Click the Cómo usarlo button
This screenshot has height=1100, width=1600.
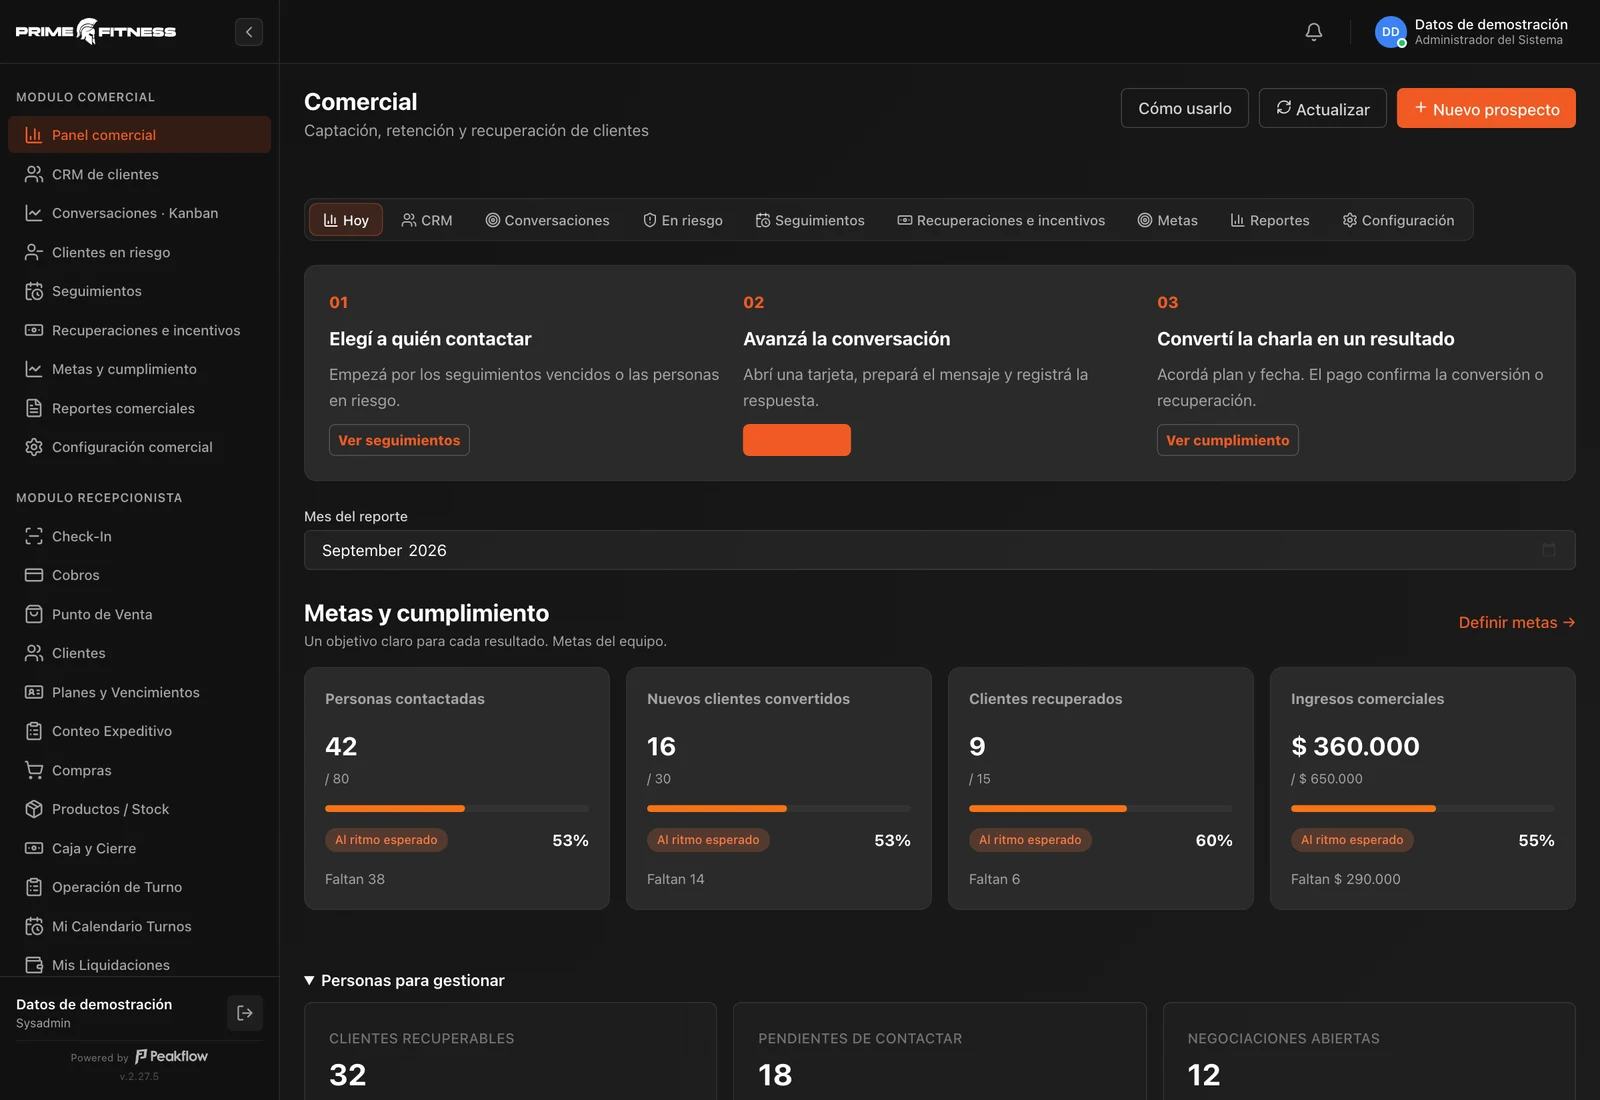point(1185,108)
